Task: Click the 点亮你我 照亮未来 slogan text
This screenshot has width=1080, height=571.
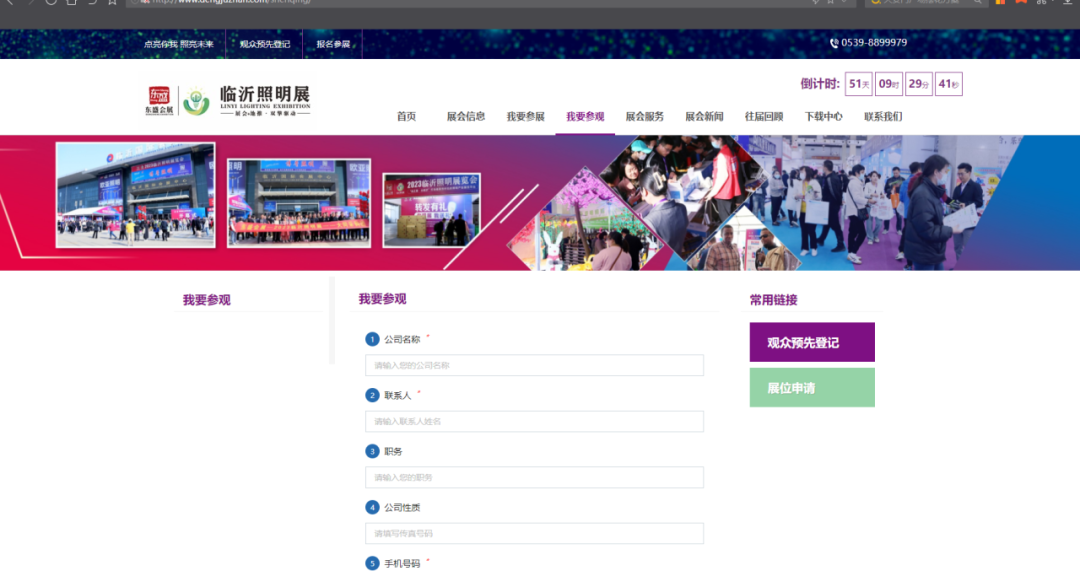Action: pos(178,44)
